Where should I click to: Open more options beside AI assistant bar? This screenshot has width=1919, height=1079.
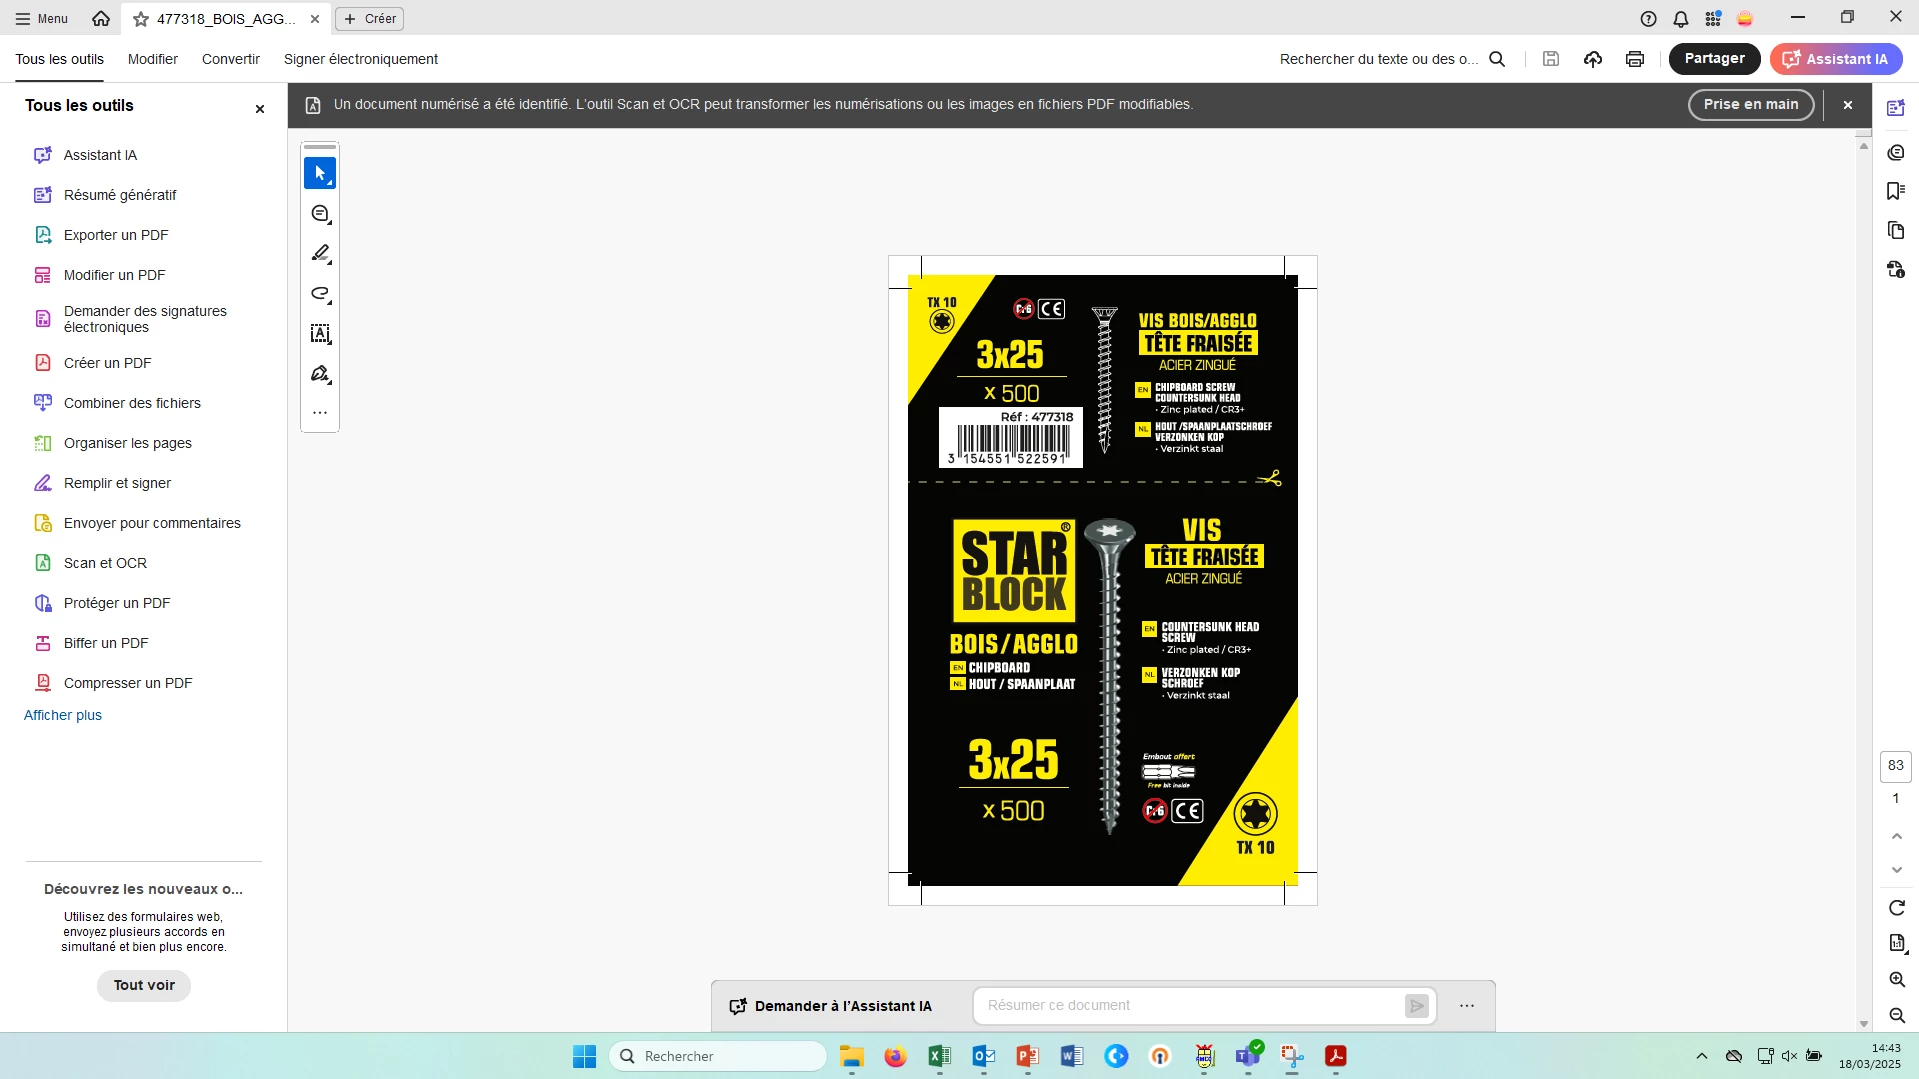[x=1466, y=1006]
